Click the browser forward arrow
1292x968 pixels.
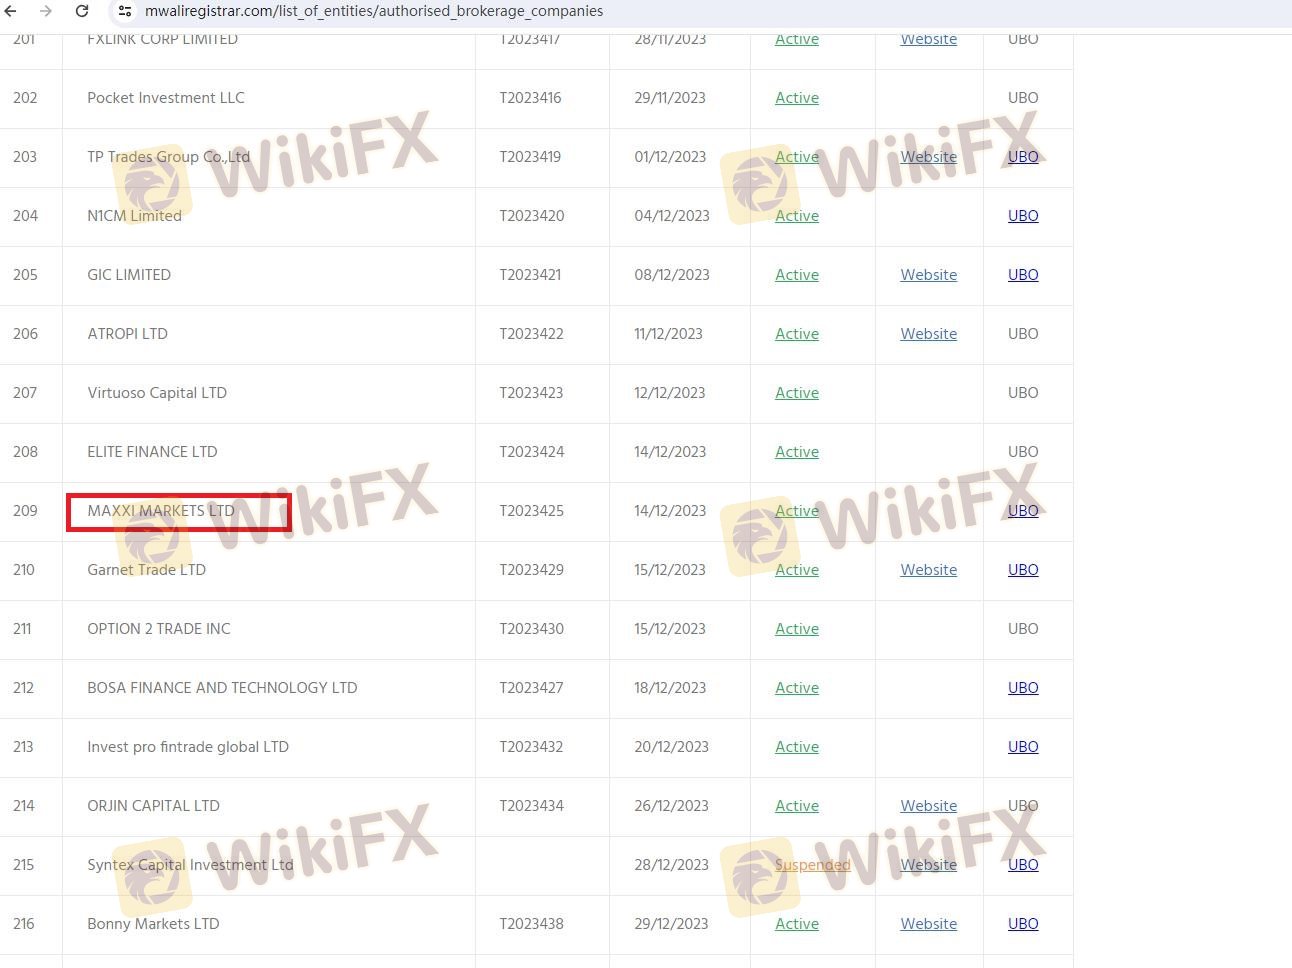46,11
